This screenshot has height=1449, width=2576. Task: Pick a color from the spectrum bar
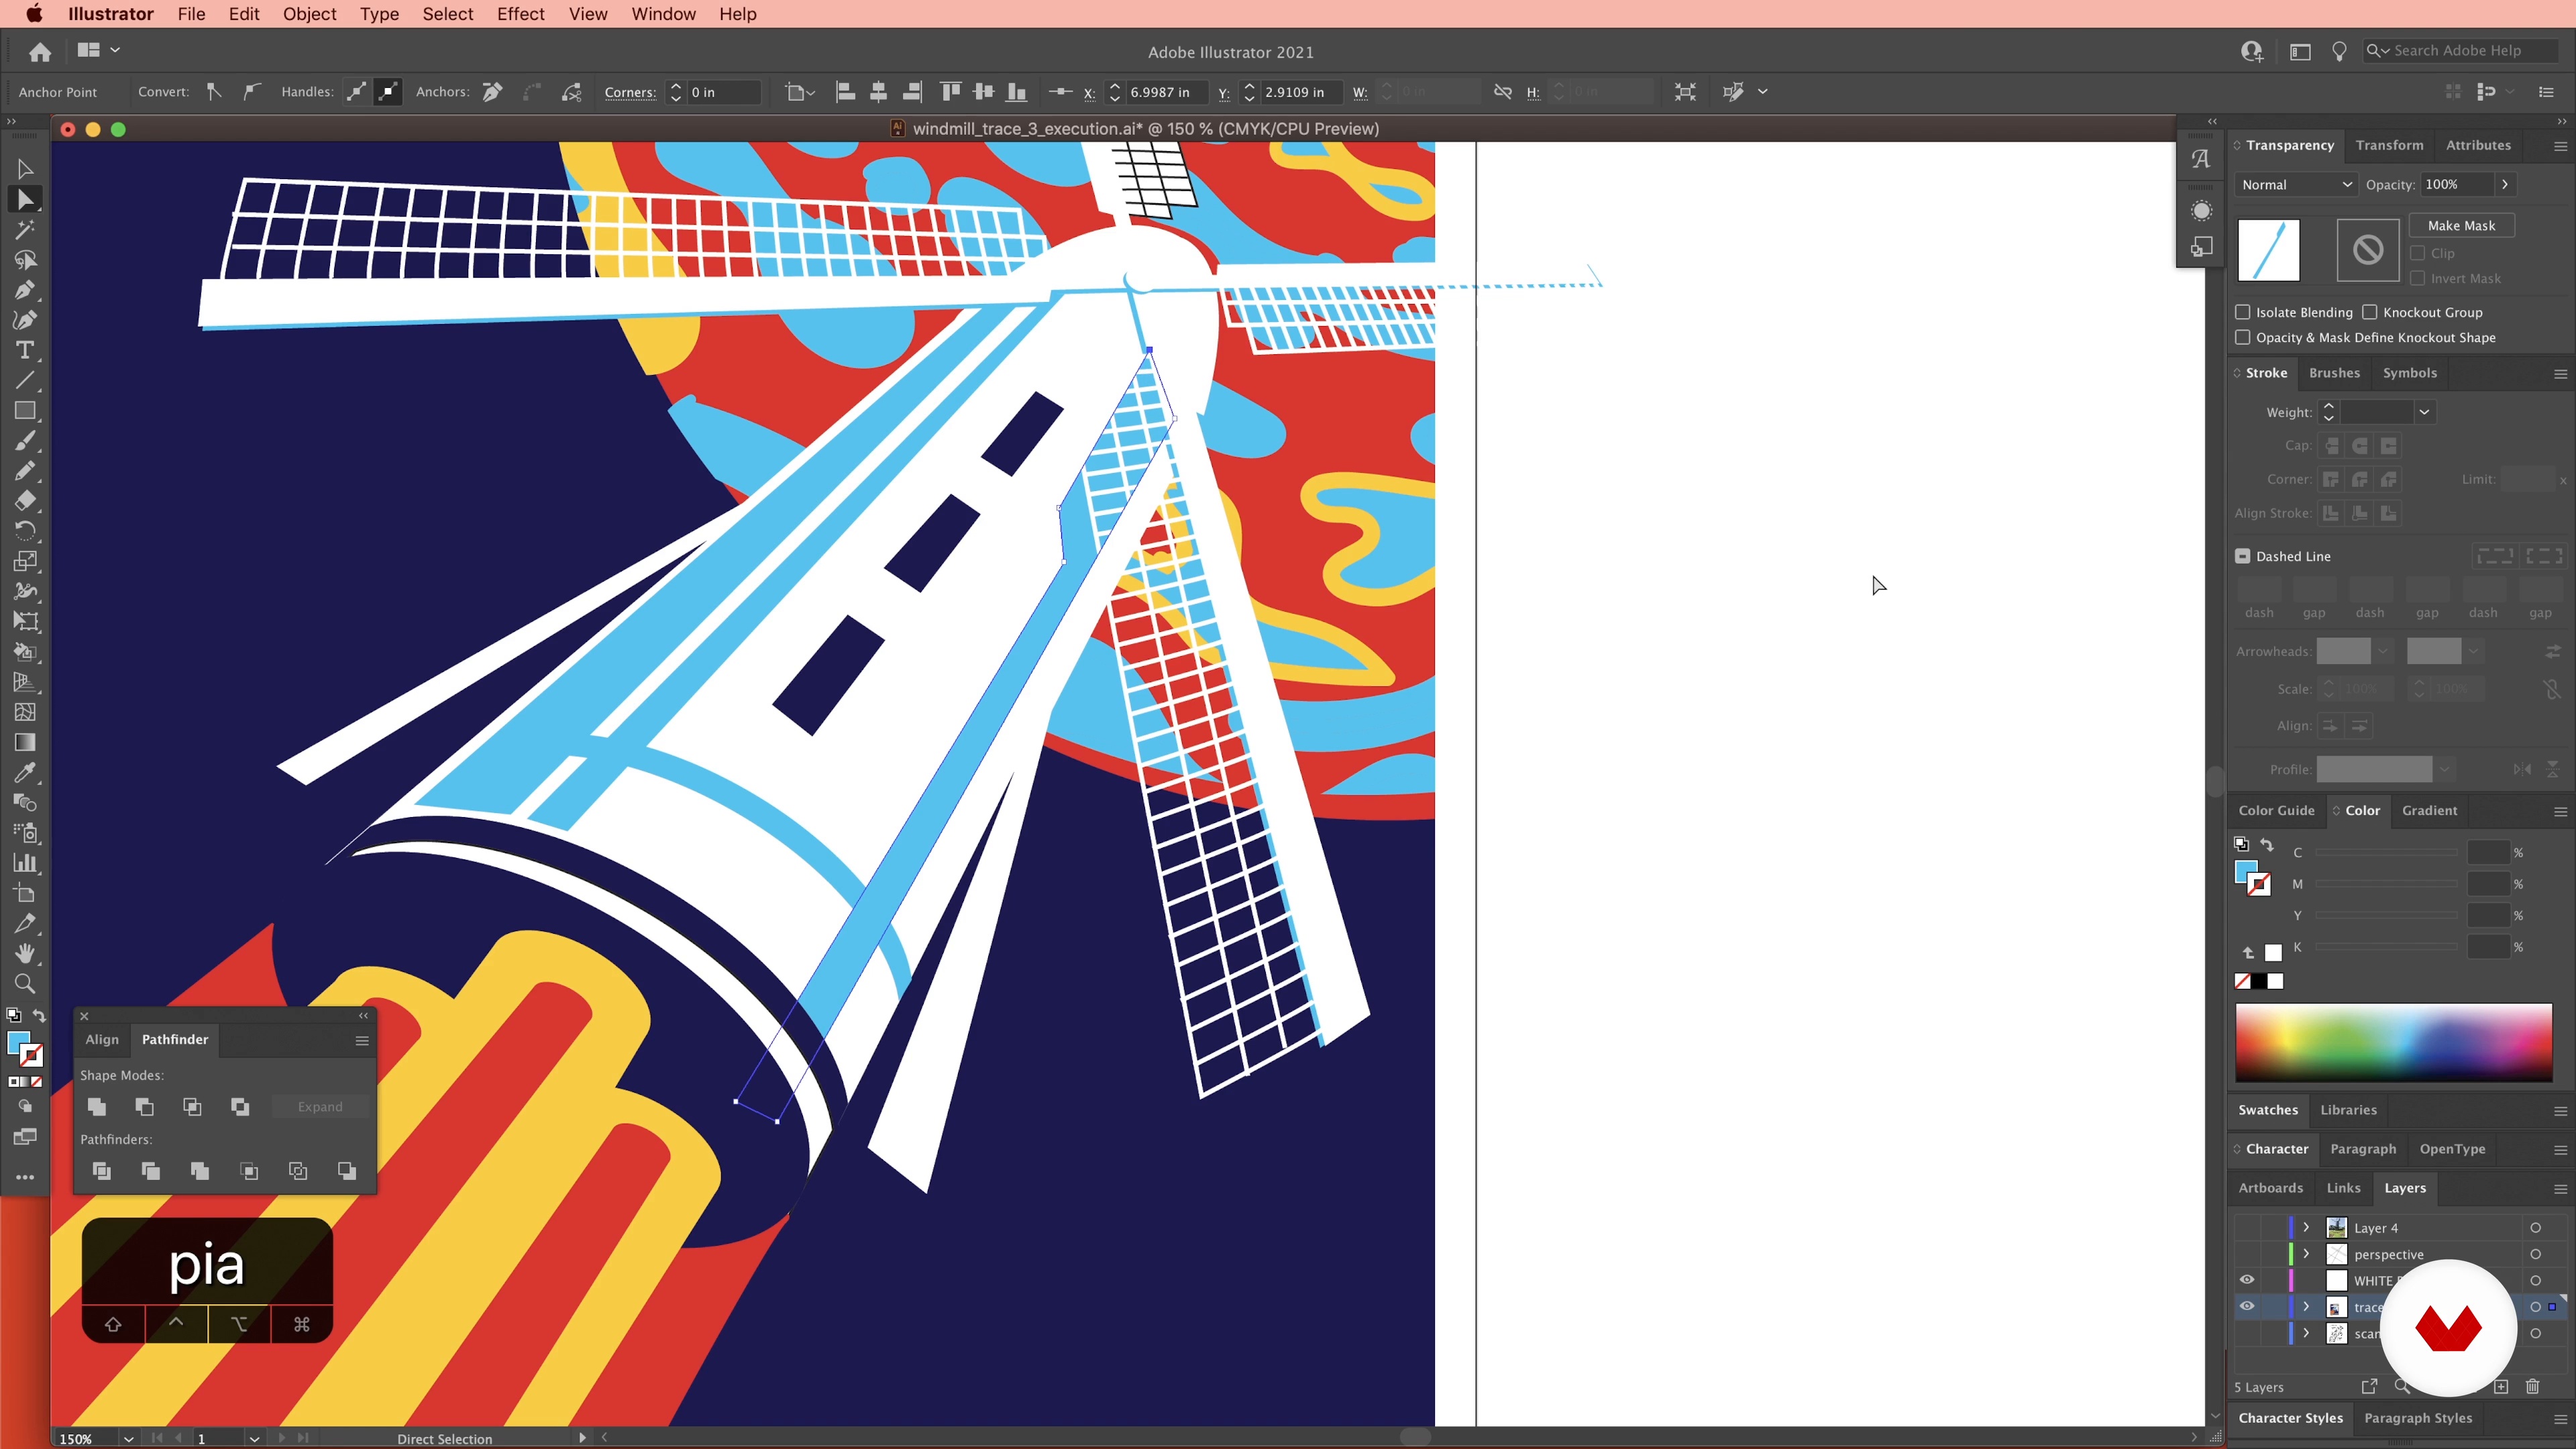pos(2393,1042)
